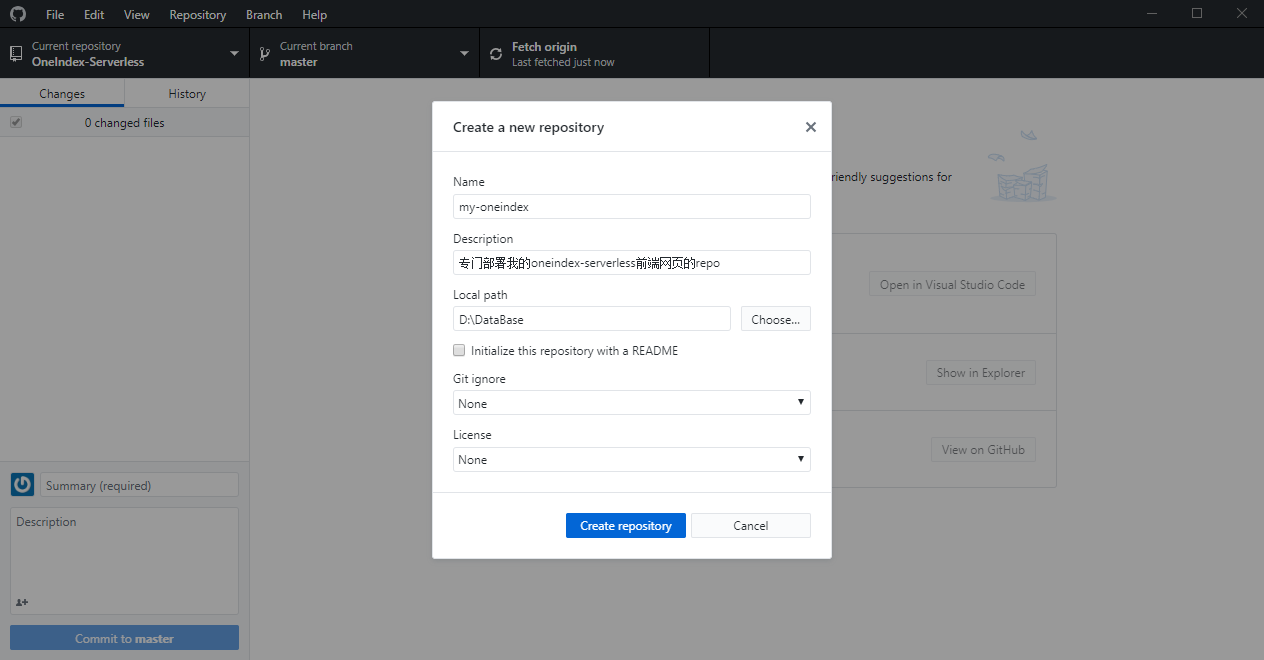Image resolution: width=1264 pixels, height=660 pixels.
Task: Open the Git ignore dropdown
Action: point(631,403)
